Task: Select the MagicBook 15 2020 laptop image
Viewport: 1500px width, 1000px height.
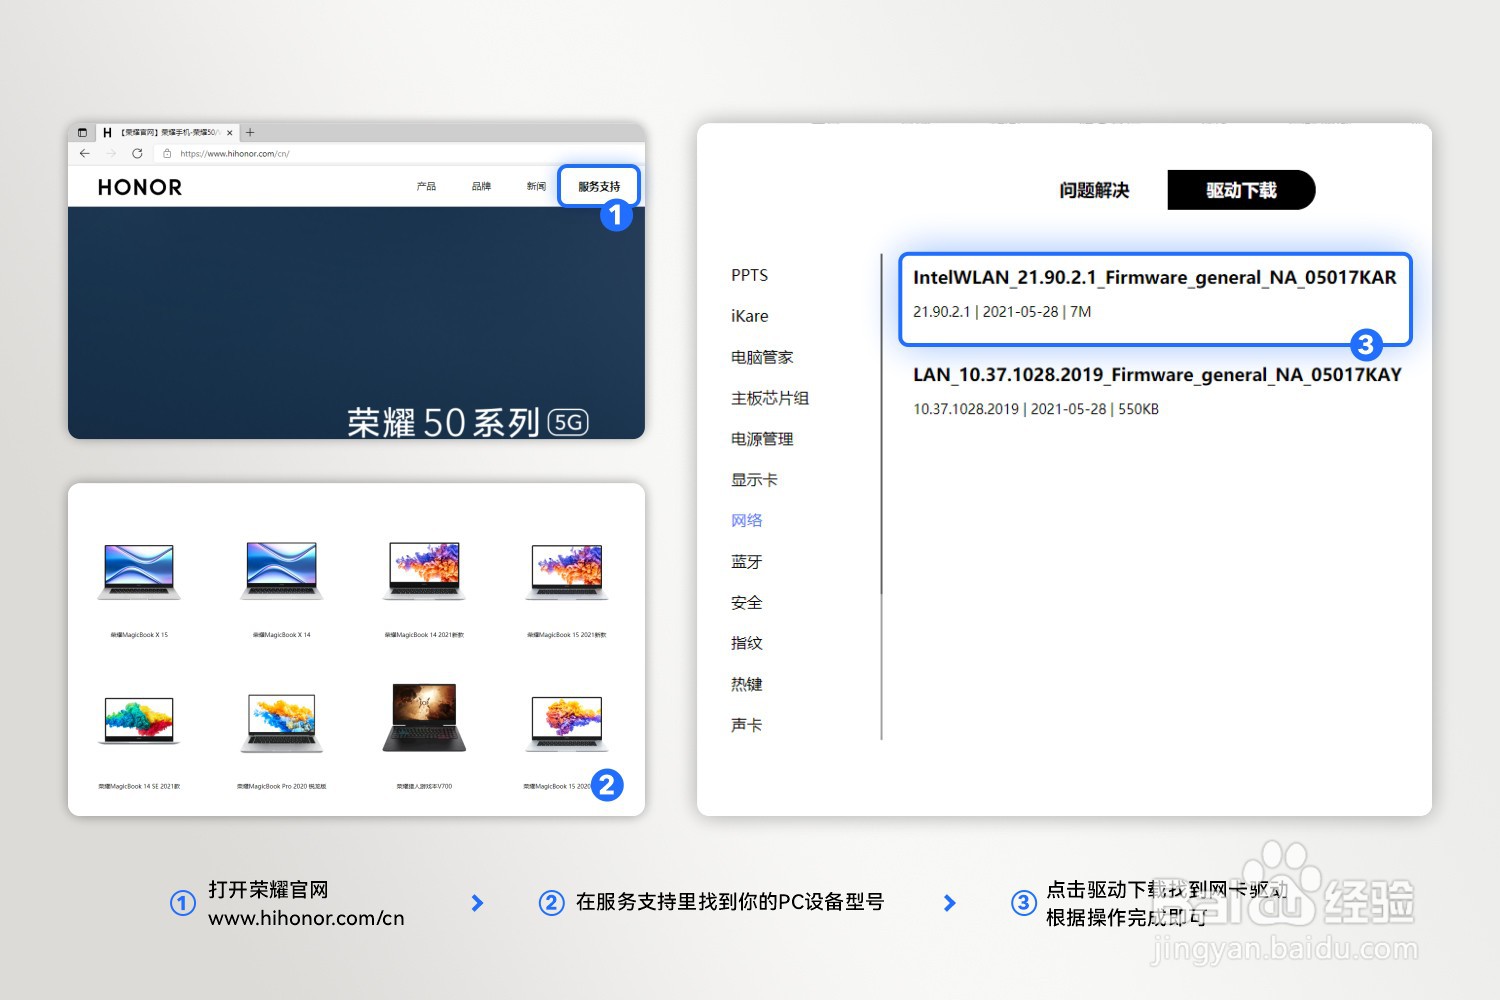Action: click(567, 723)
